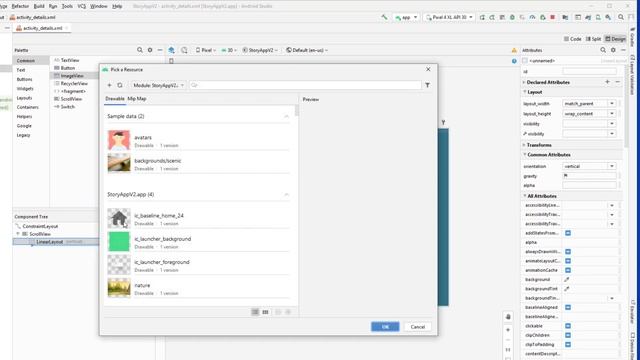This screenshot has height=360, width=640.
Task: Select ic_launcher_foreground drawable
Action: tap(198, 265)
